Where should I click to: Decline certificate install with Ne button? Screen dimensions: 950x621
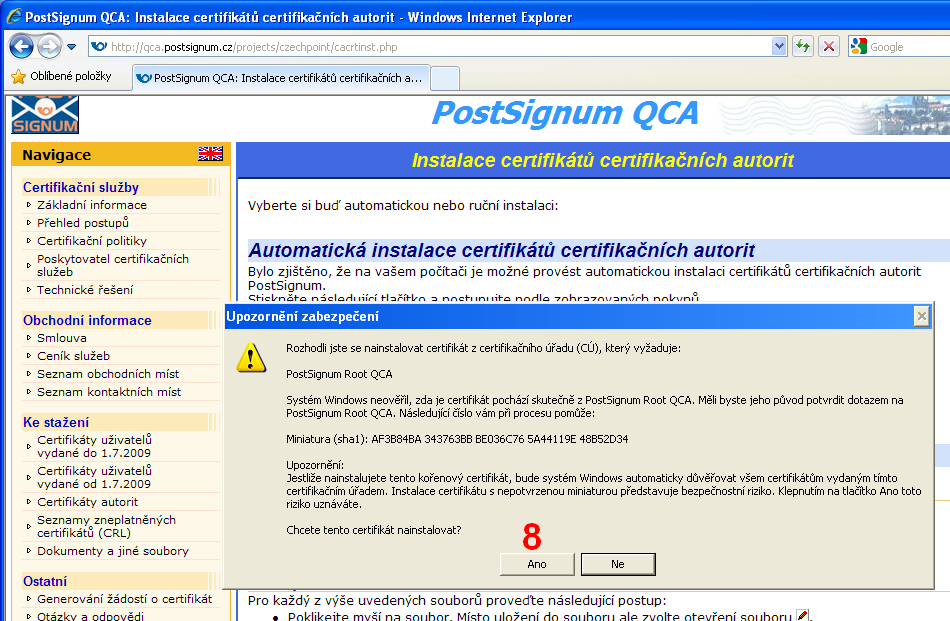(618, 564)
